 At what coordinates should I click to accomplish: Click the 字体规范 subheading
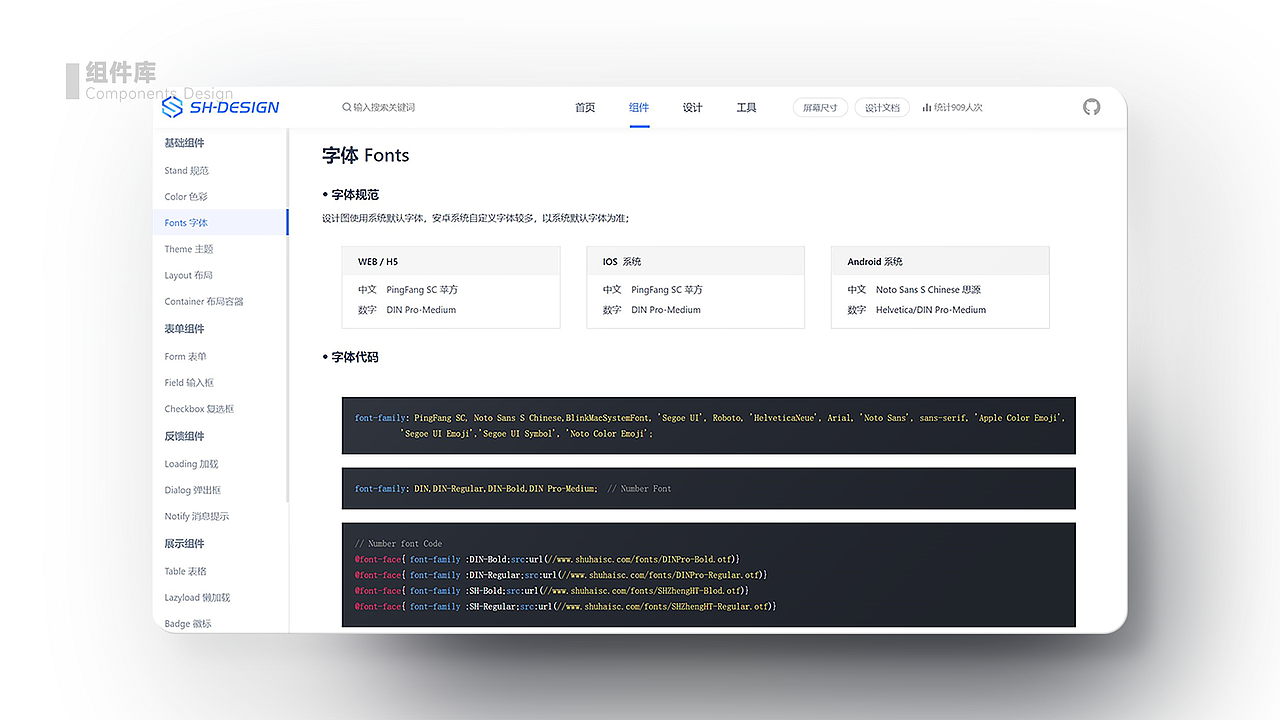point(355,195)
